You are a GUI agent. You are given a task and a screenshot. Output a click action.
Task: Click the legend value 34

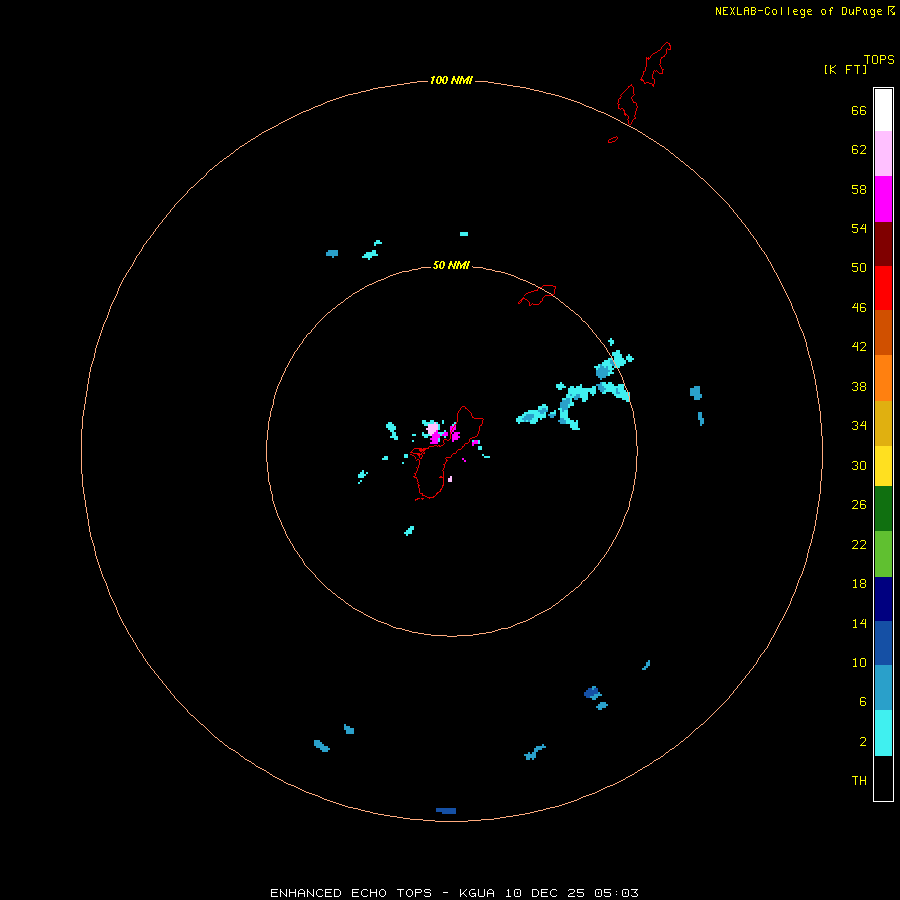(x=859, y=426)
